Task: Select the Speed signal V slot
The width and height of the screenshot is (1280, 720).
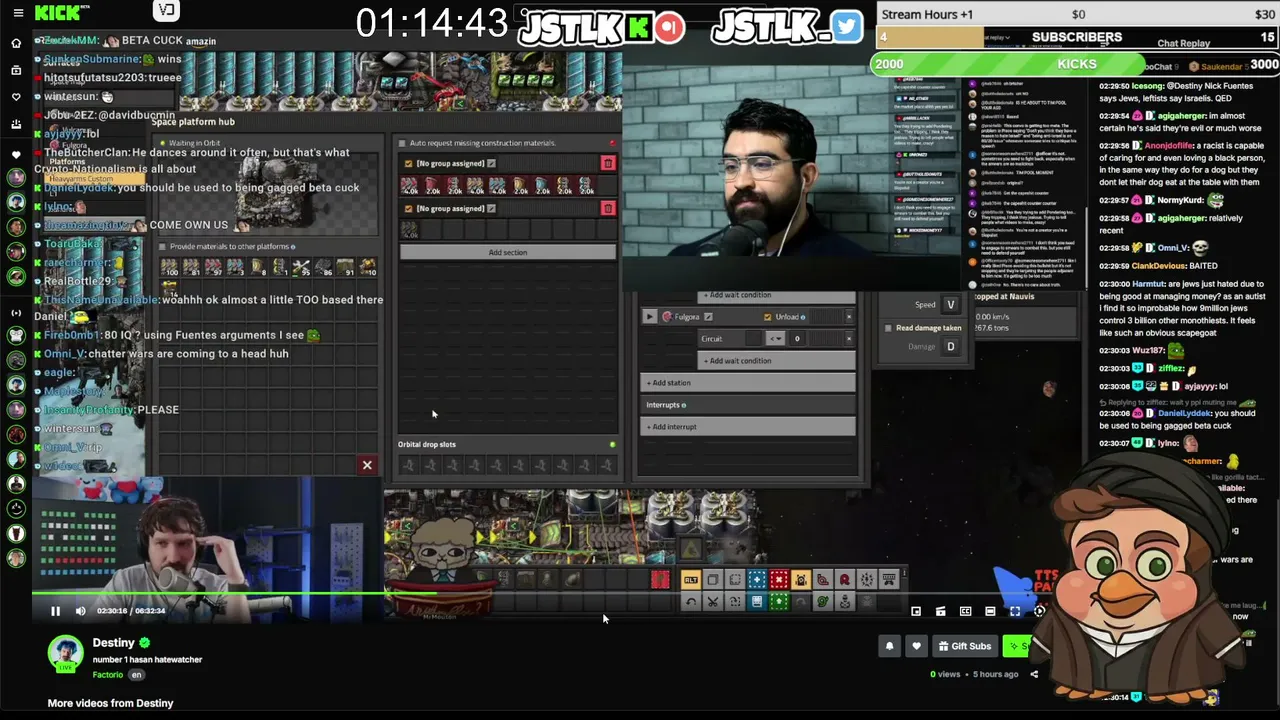Action: [951, 305]
